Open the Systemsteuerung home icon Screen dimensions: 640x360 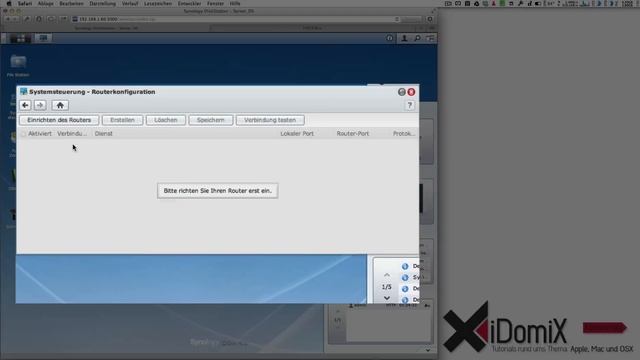click(60, 105)
